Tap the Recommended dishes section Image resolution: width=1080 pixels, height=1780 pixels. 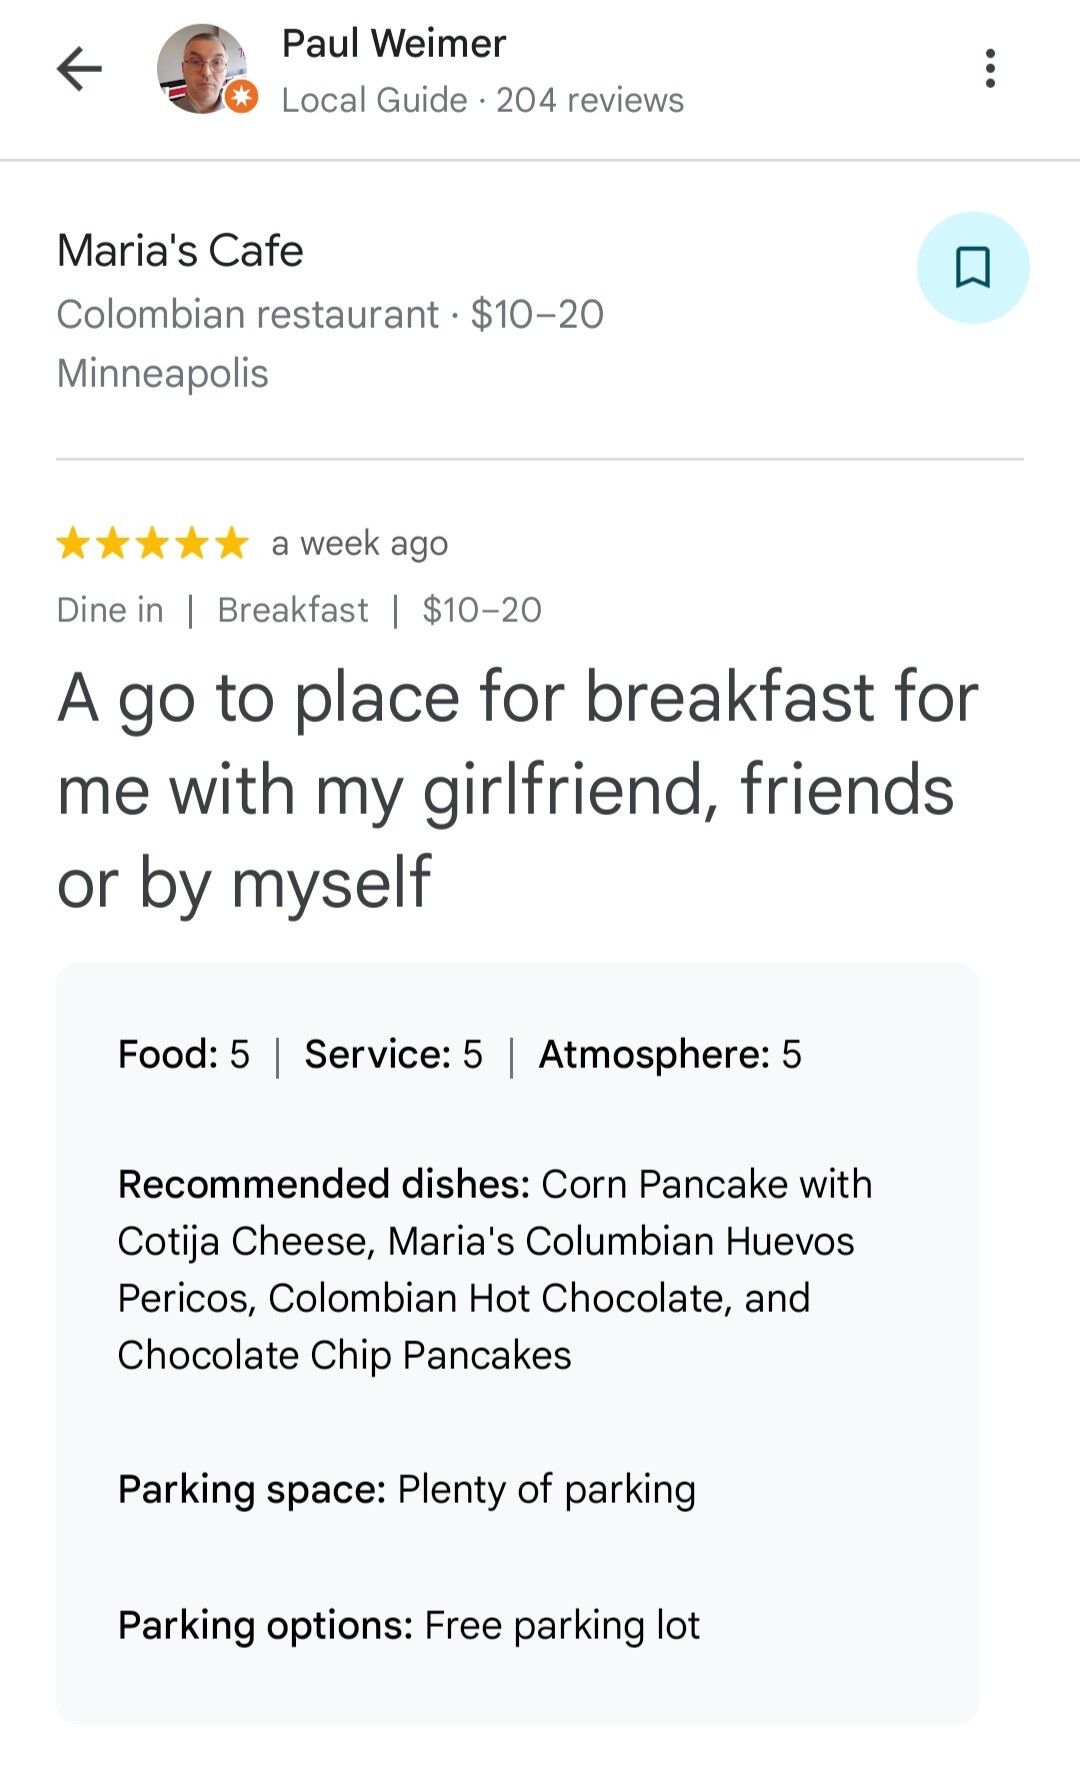(495, 1269)
